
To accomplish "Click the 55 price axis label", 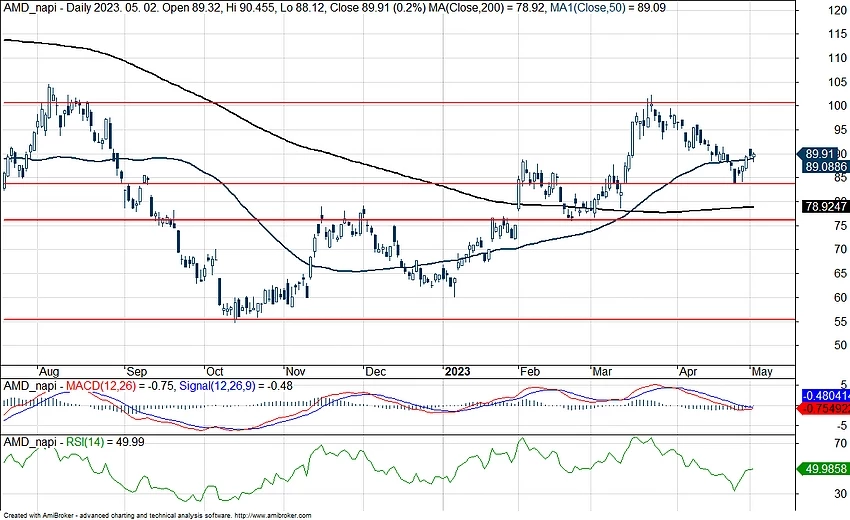I will pyautogui.click(x=841, y=322).
